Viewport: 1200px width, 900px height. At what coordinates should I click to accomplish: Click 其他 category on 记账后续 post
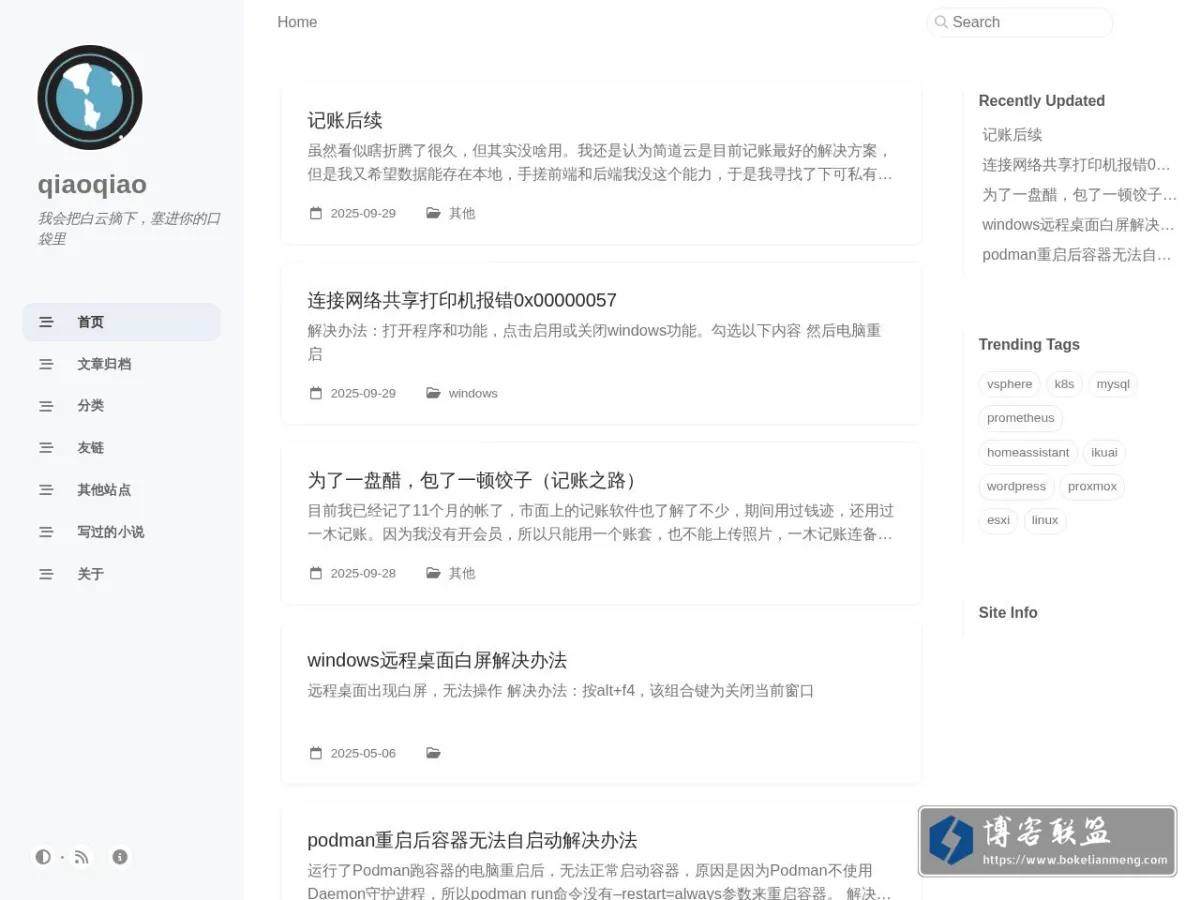(462, 213)
